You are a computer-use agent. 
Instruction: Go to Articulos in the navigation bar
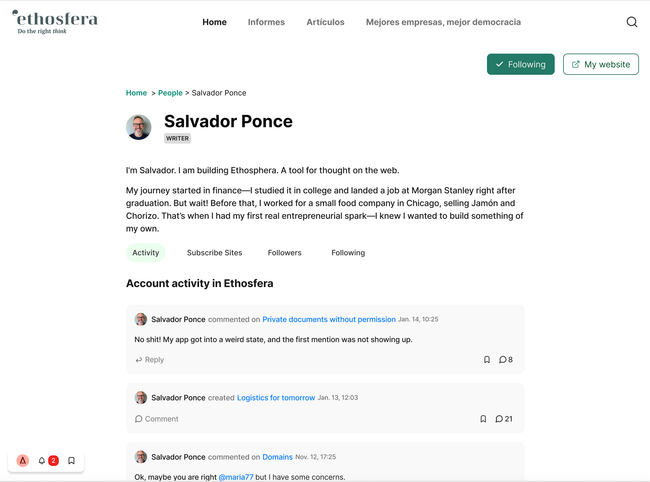point(325,22)
